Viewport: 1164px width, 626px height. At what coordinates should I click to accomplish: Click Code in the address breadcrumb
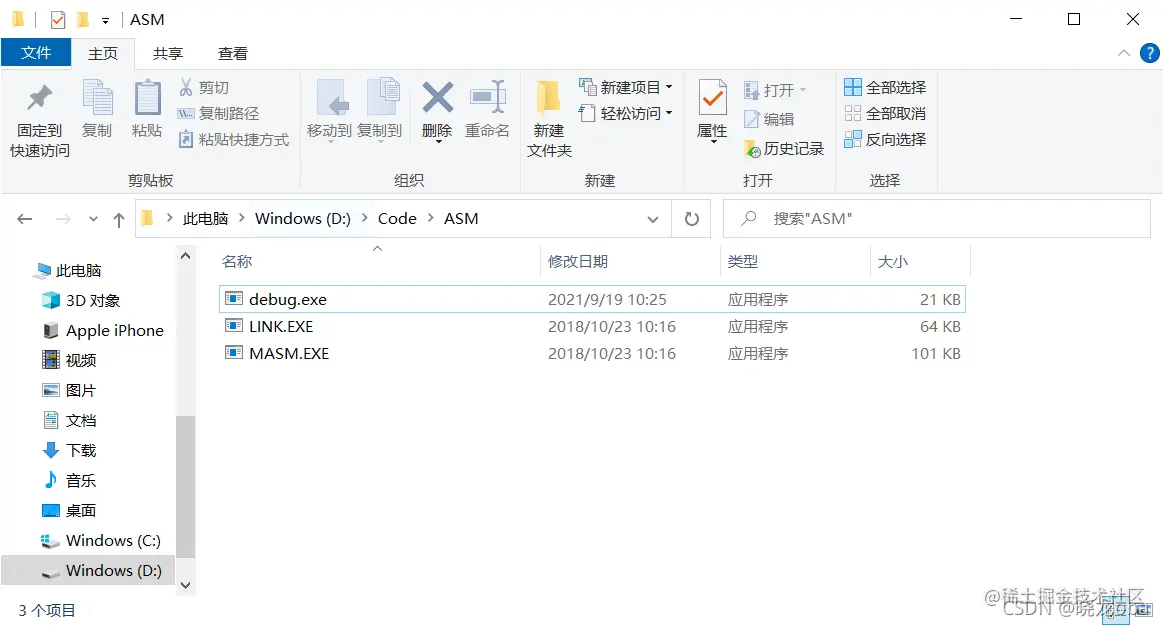tap(397, 218)
